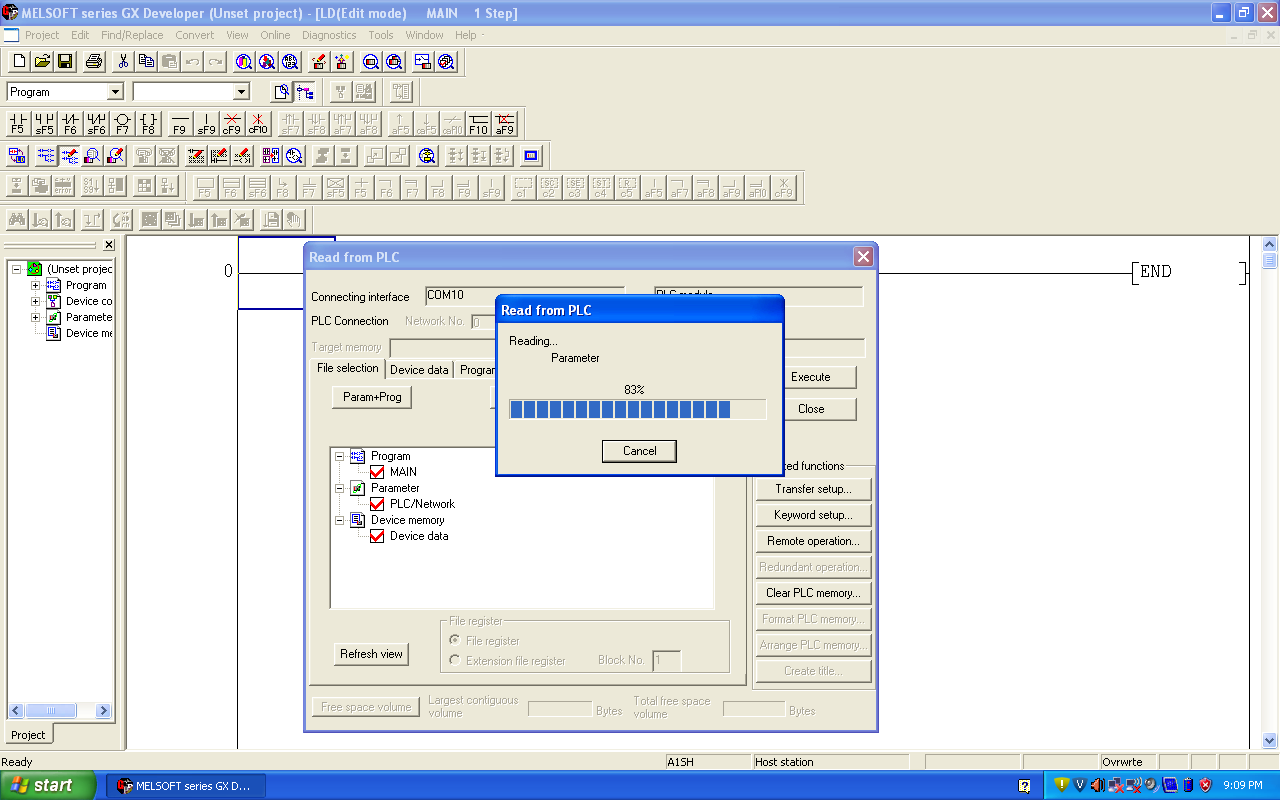This screenshot has width=1280, height=800.
Task: Uncheck the Device data checkbox
Action: pos(378,535)
